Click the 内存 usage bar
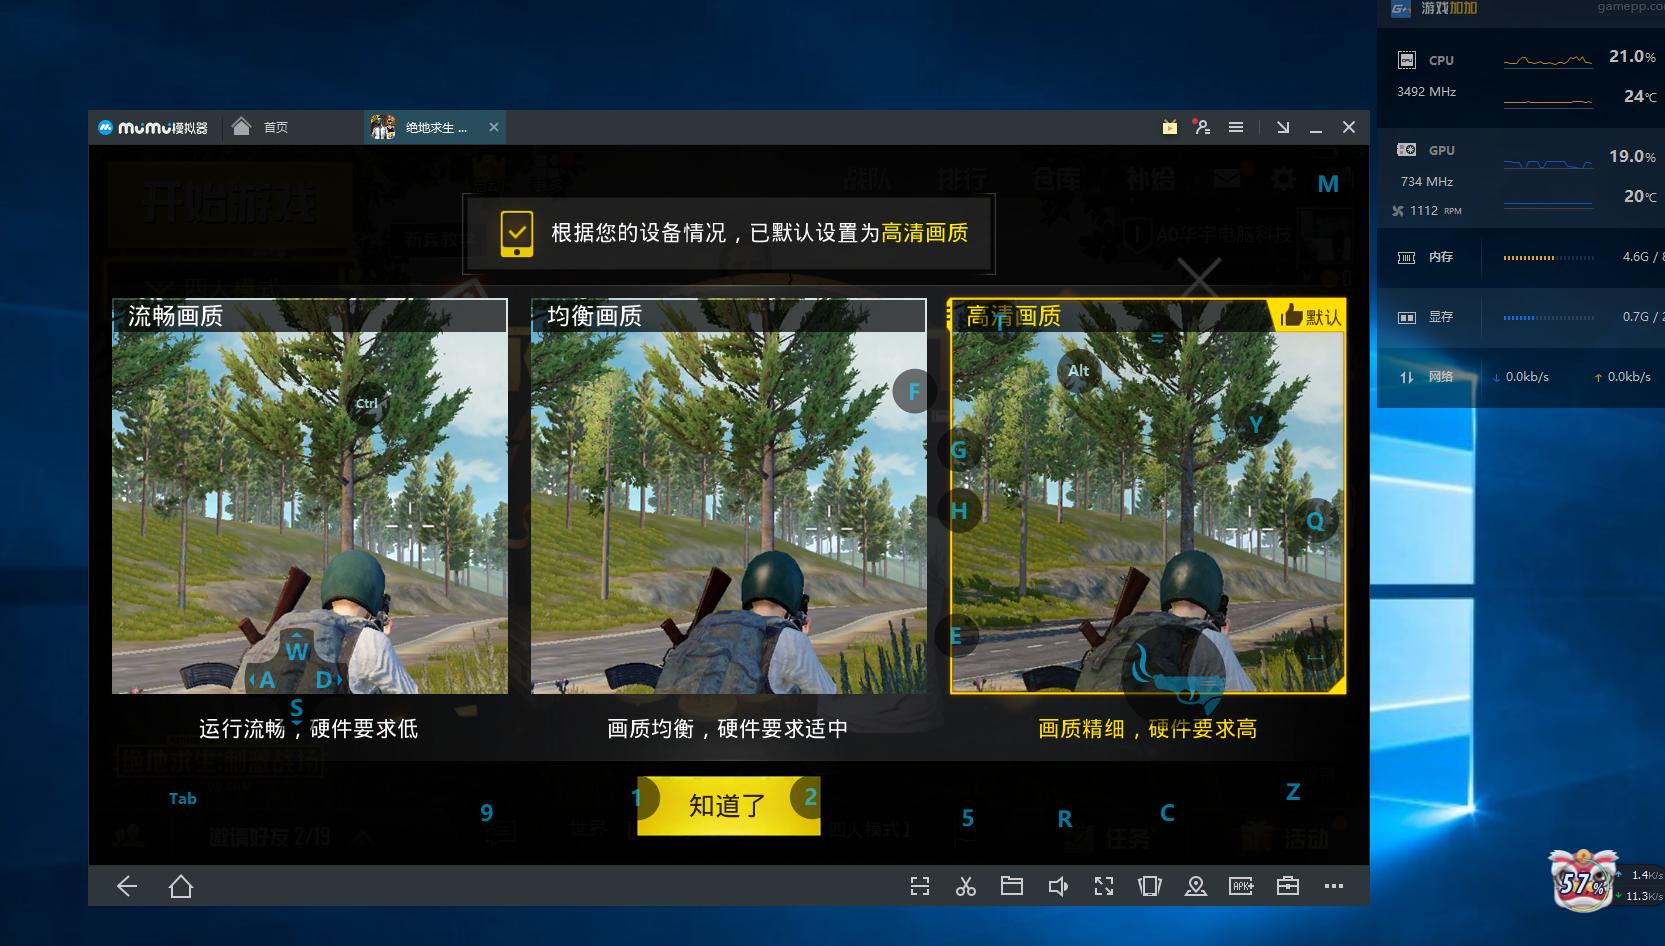 point(1549,258)
